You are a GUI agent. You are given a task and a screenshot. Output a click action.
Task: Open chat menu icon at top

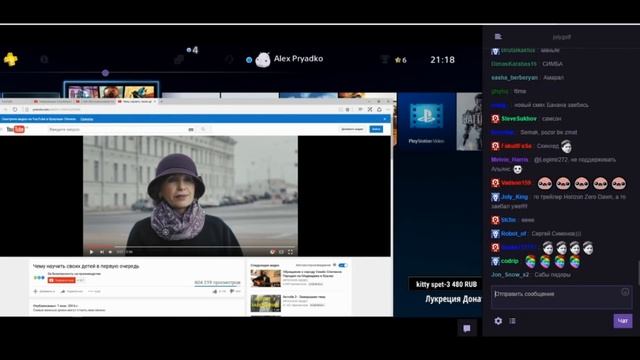(x=498, y=37)
